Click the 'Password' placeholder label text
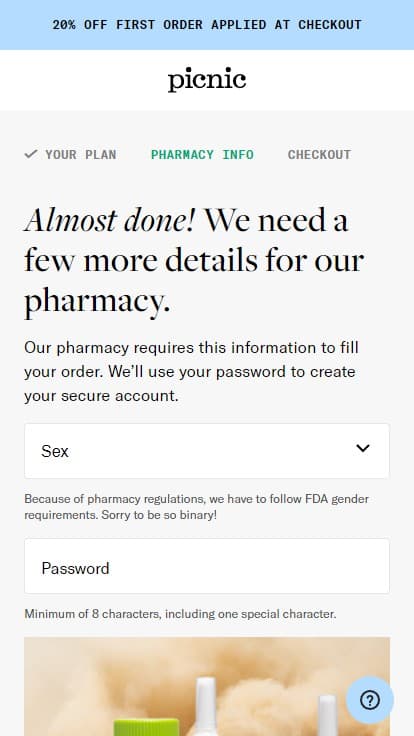414x736 pixels. click(76, 568)
